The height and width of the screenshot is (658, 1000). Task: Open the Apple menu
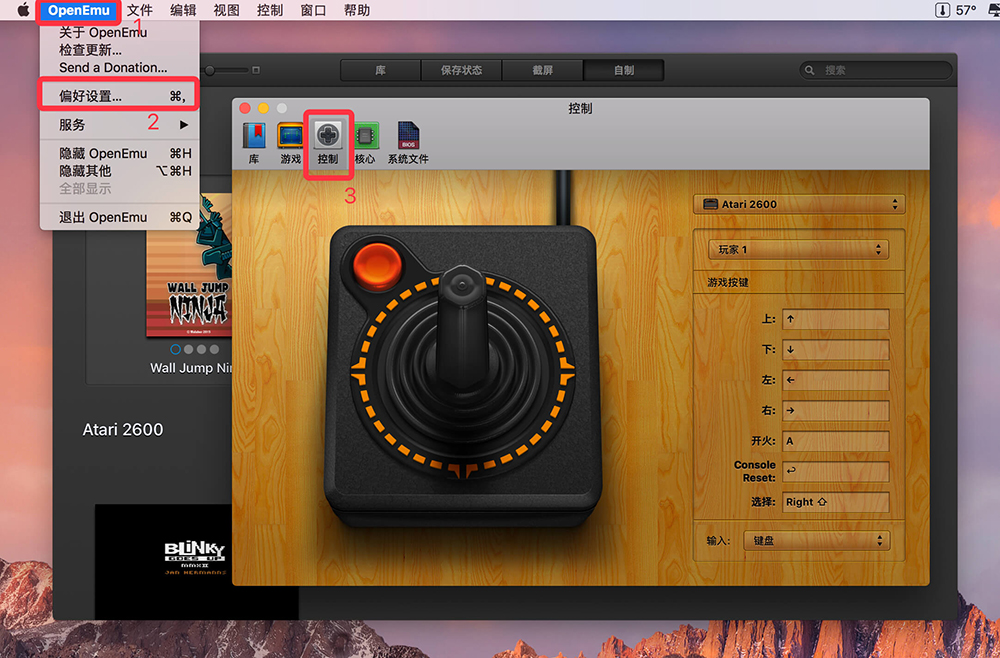coord(23,10)
